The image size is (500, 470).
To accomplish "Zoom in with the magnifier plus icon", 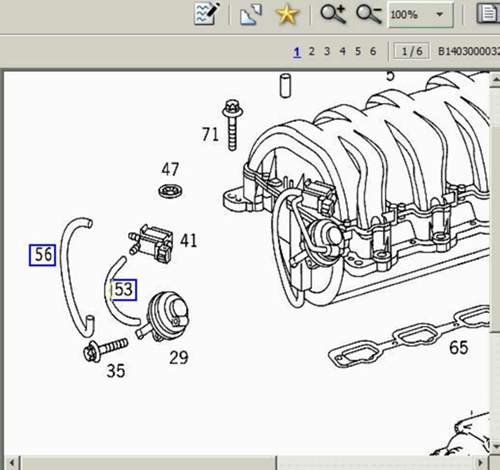I will coord(333,14).
